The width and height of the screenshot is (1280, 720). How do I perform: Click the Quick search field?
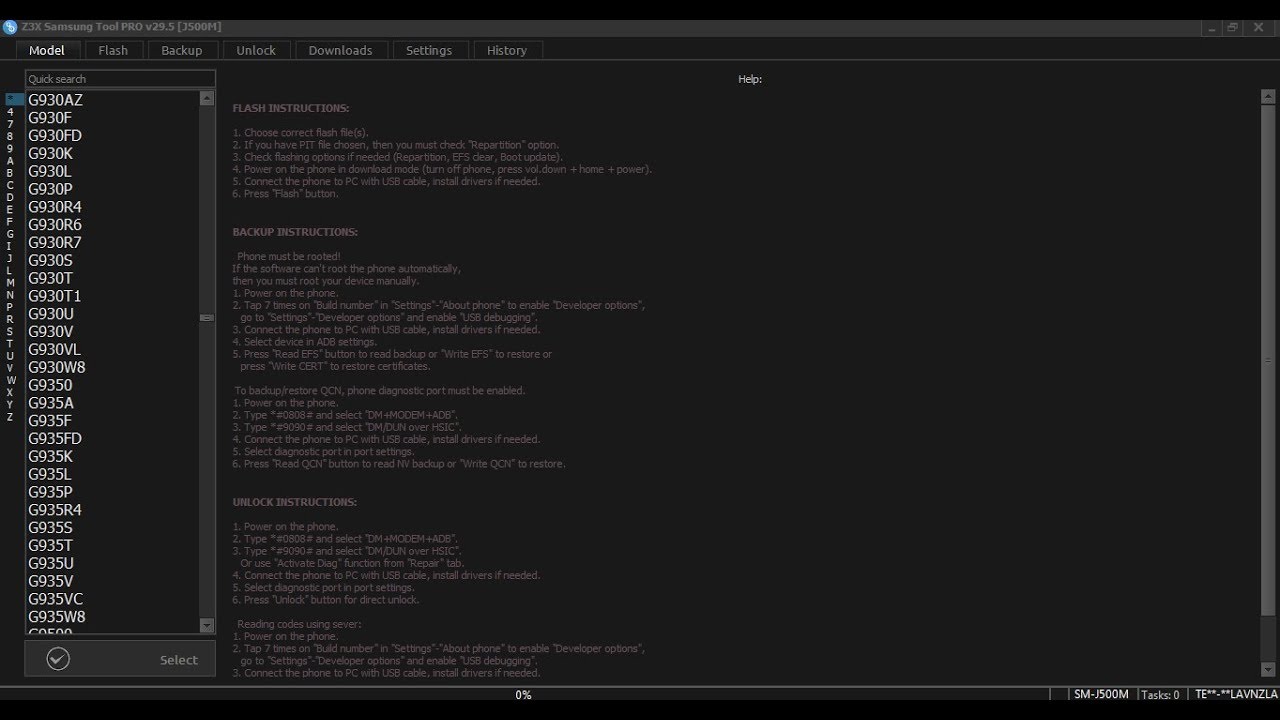[x=120, y=79]
